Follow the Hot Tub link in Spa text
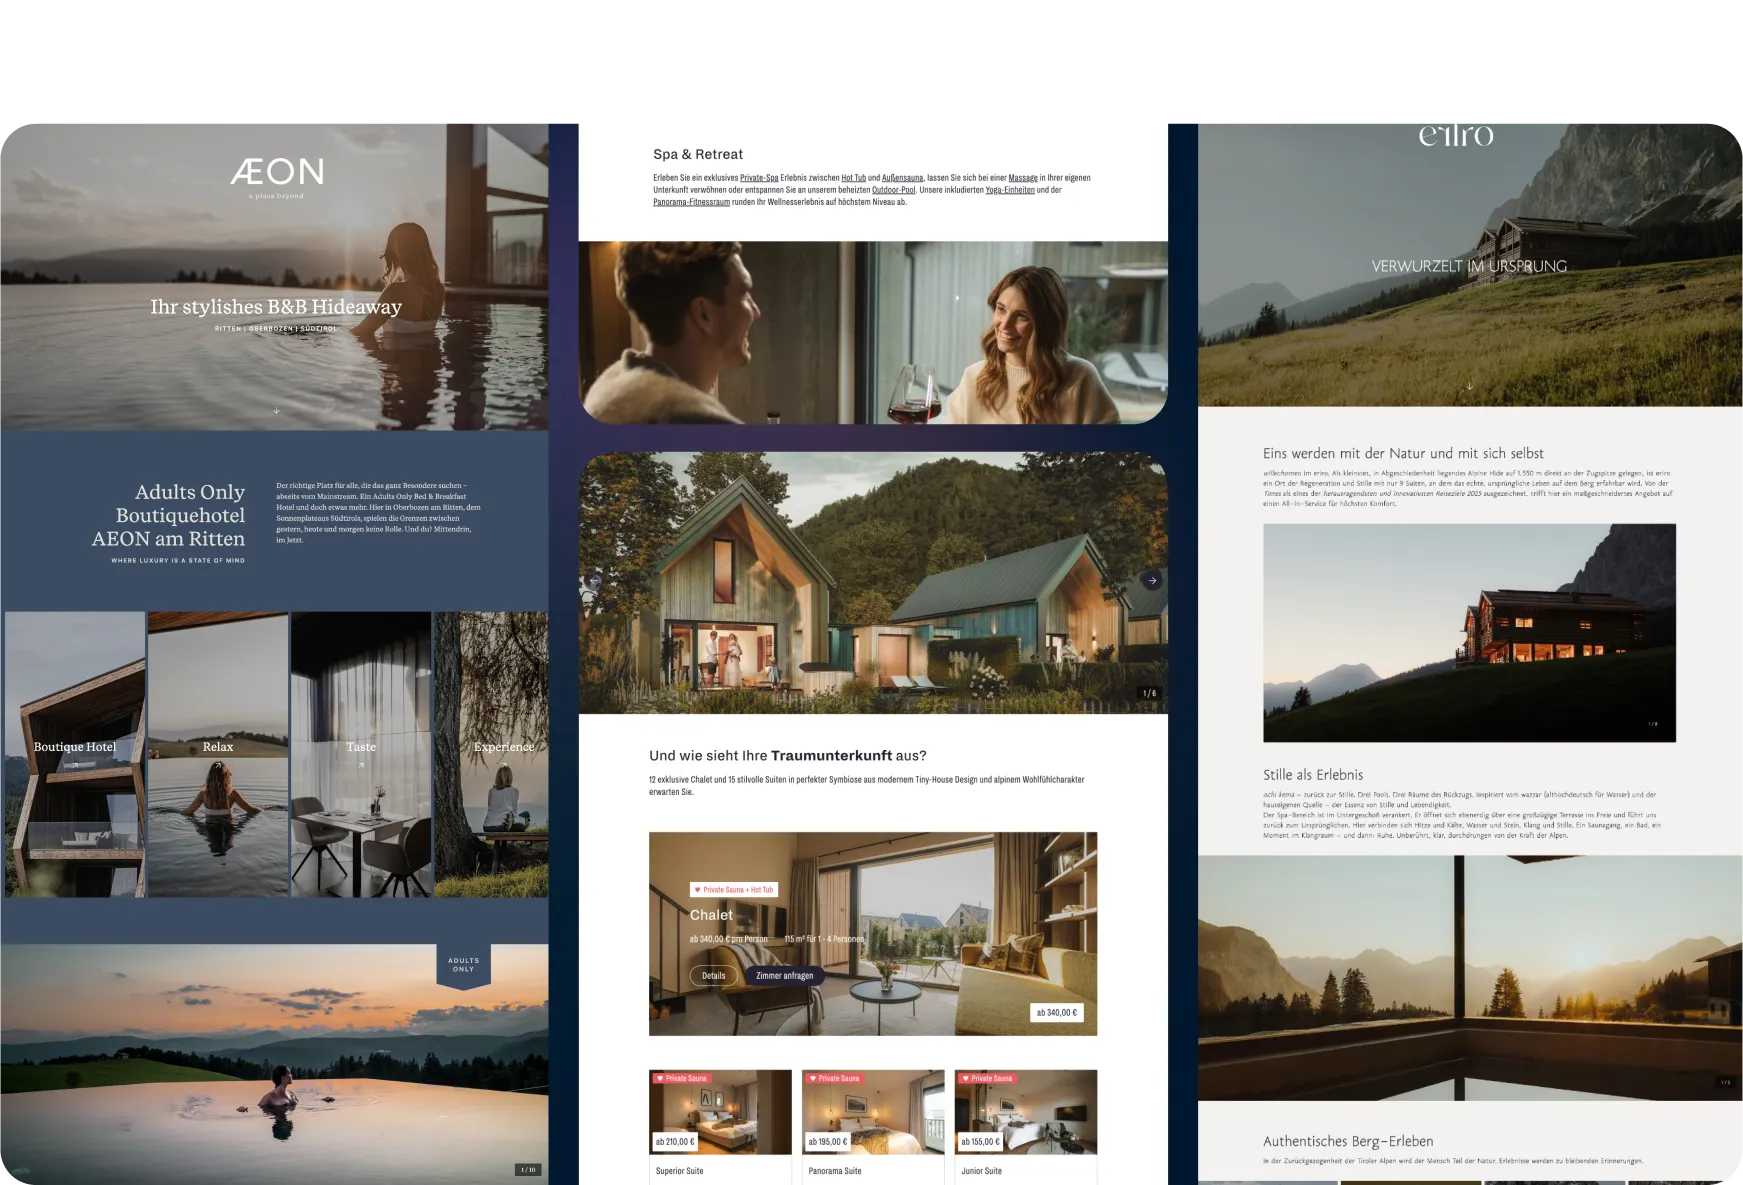Screen dimensions: 1743x1185 point(853,178)
